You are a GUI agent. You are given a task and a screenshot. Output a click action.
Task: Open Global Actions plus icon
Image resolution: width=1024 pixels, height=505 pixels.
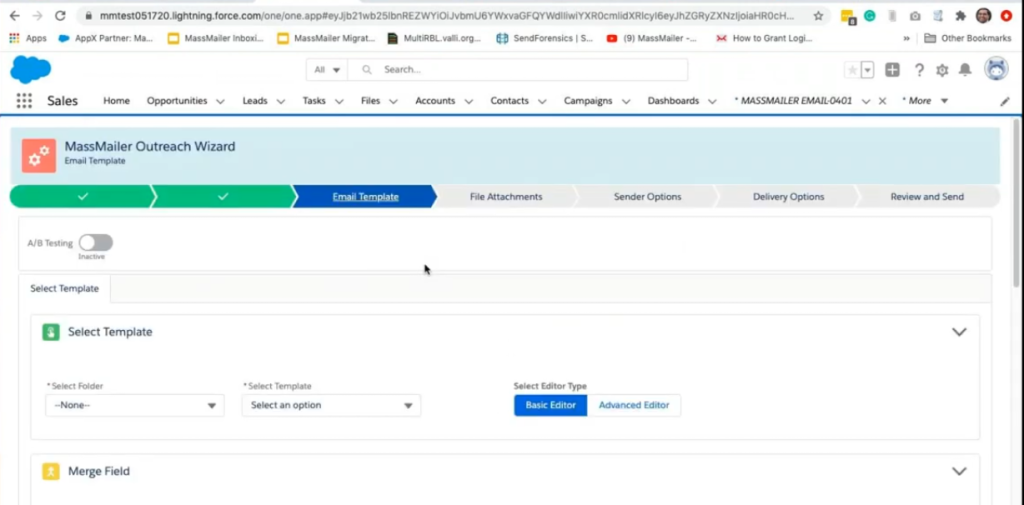pos(892,70)
